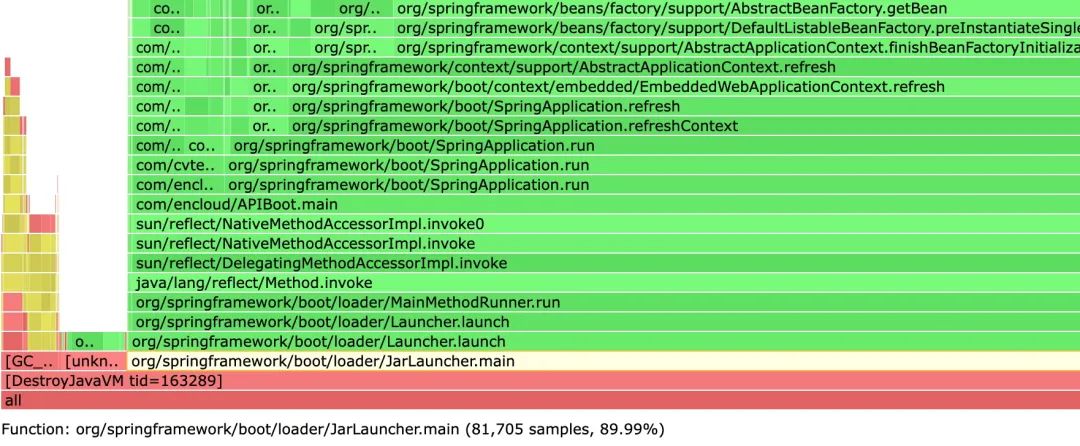Image resolution: width=1080 pixels, height=446 pixels.
Task: Click the DelegatingMethodAccessorImpl.invoke frame
Action: tap(605, 263)
